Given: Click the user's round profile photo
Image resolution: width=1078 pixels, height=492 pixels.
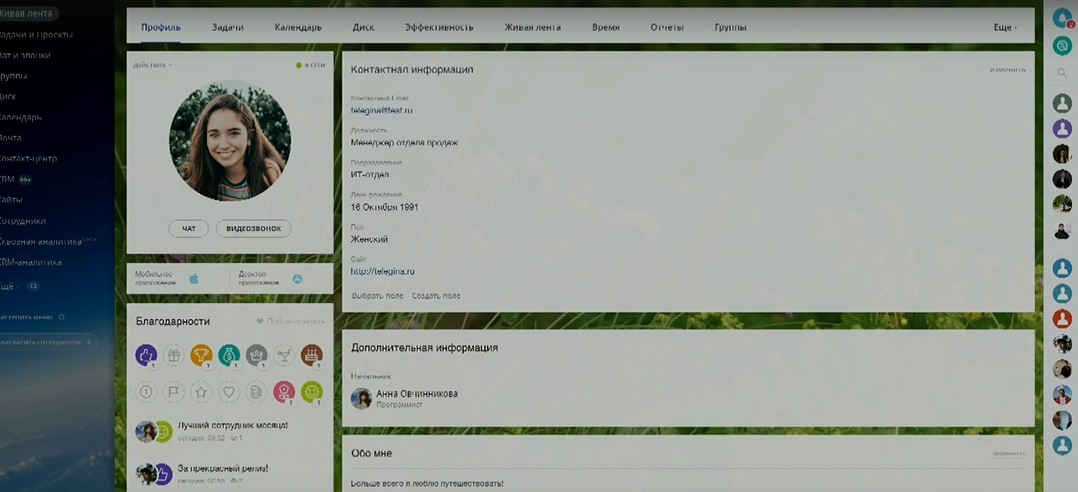Looking at the screenshot, I should click(230, 140).
